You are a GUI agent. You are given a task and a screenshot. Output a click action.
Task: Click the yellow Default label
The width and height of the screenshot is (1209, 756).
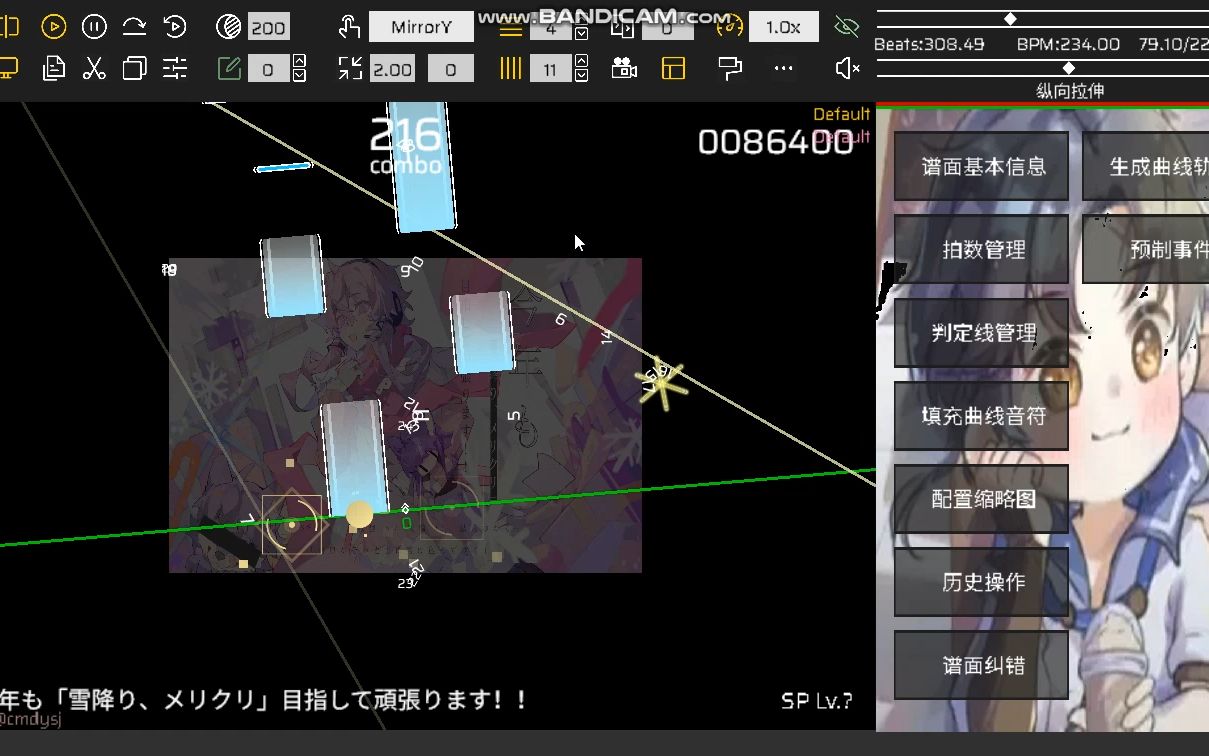841,114
